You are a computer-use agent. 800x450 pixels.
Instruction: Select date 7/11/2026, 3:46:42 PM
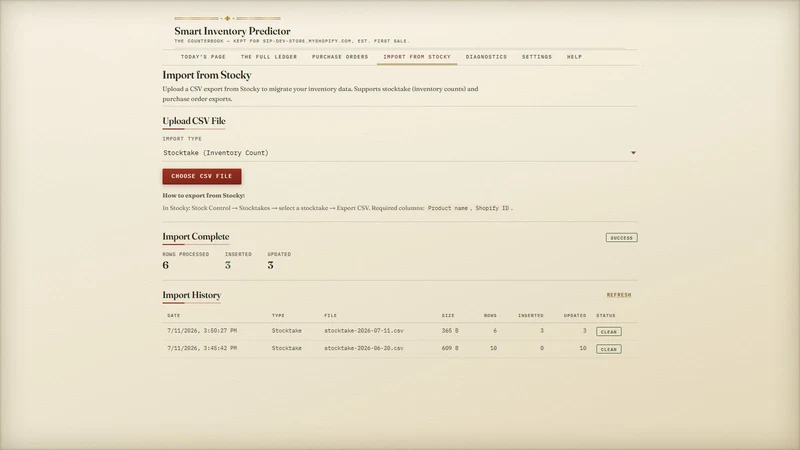[202, 348]
